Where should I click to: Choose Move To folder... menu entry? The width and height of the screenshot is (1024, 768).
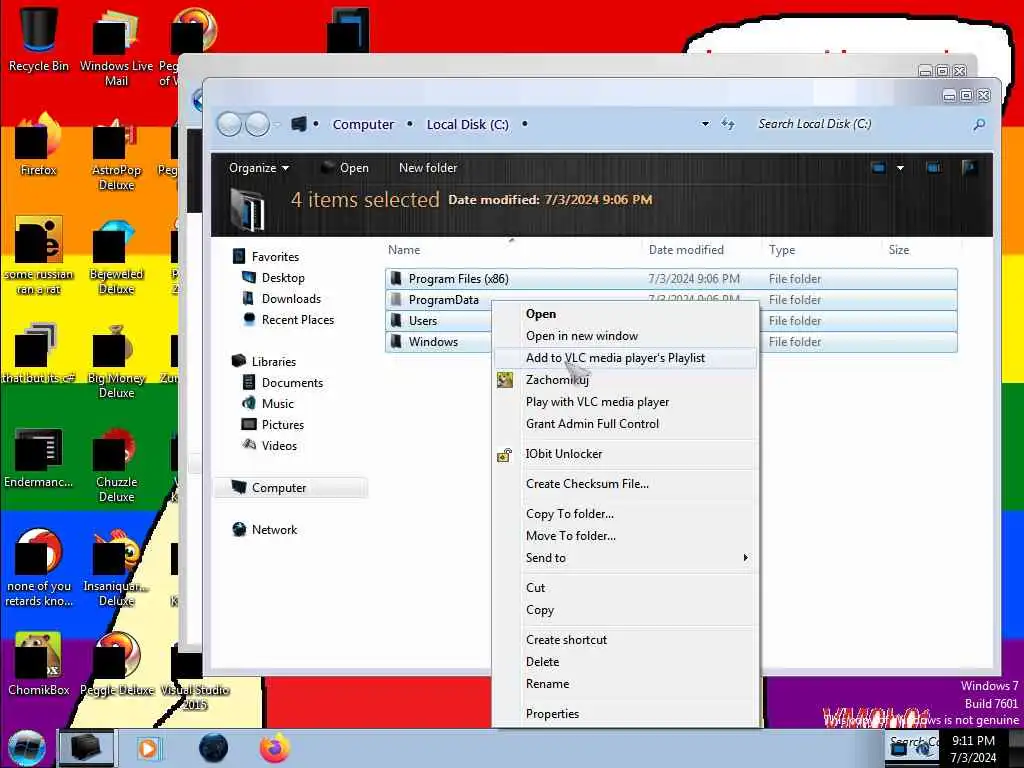pos(626,536)
